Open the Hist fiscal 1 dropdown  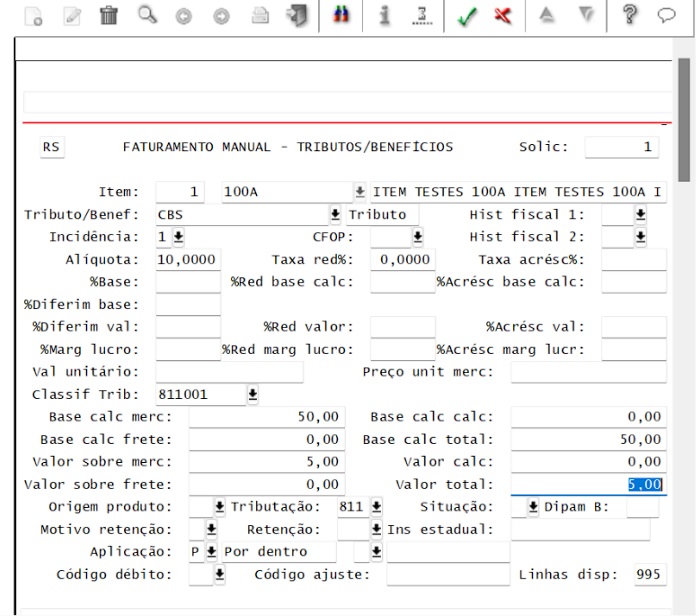640,214
